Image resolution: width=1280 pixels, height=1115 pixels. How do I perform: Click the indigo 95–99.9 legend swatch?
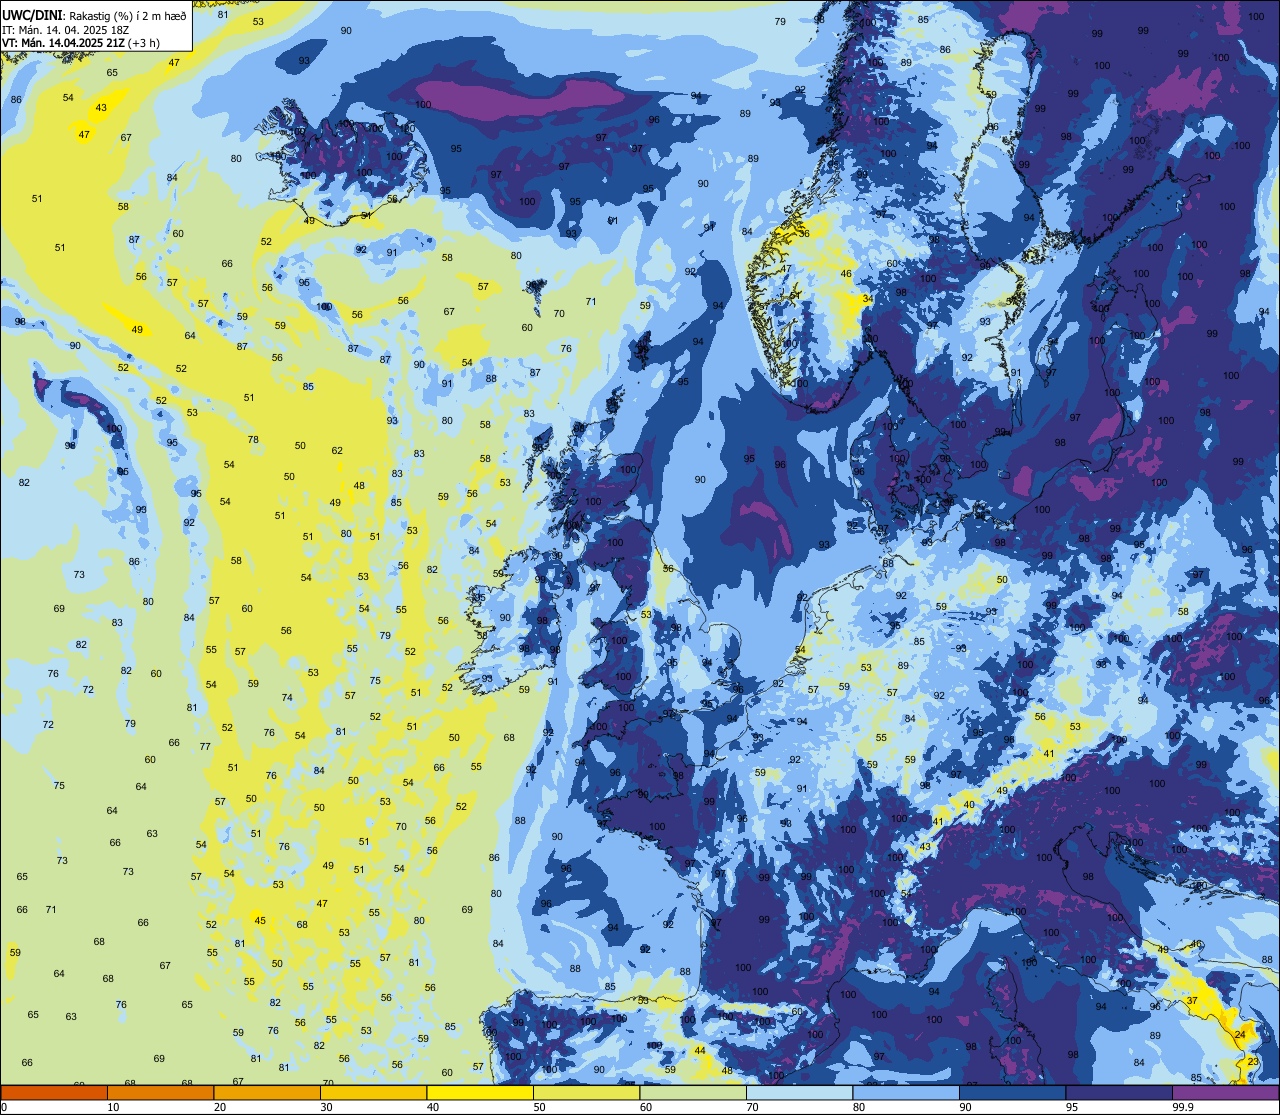[1119, 1092]
